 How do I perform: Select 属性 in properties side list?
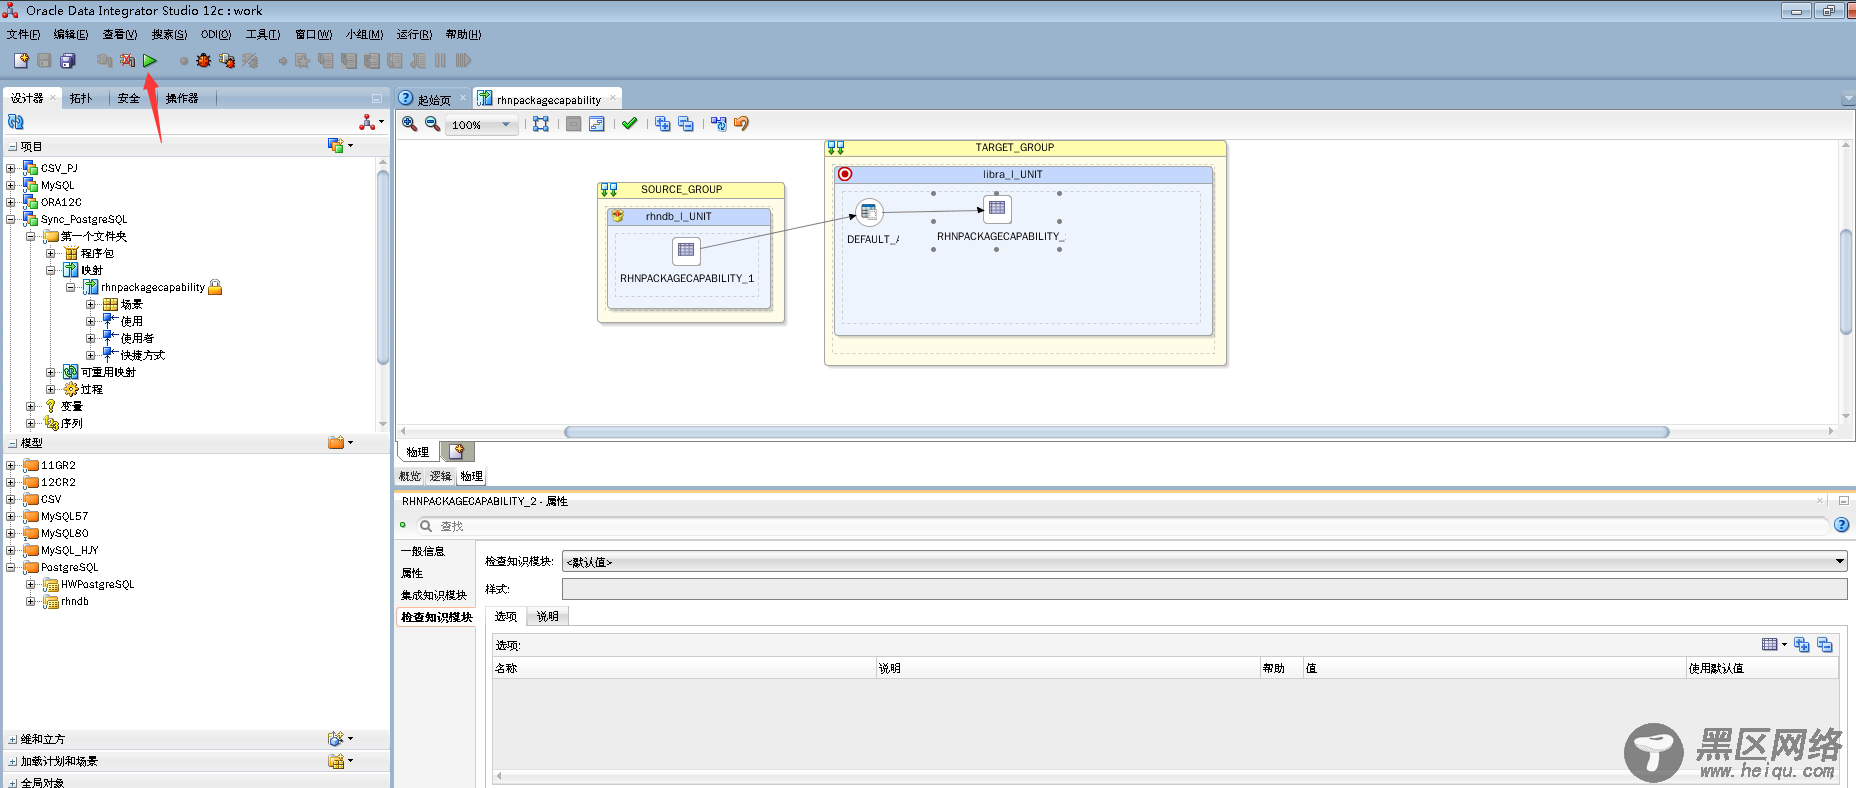(411, 573)
